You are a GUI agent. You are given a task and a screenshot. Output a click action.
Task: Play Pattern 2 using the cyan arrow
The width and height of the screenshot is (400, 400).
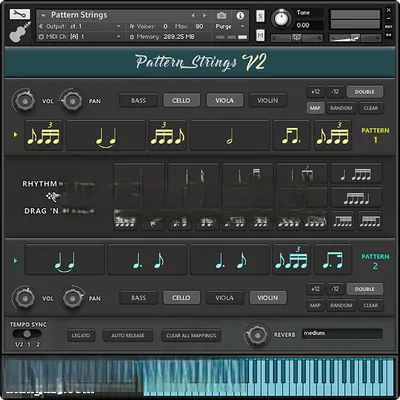tap(15, 260)
